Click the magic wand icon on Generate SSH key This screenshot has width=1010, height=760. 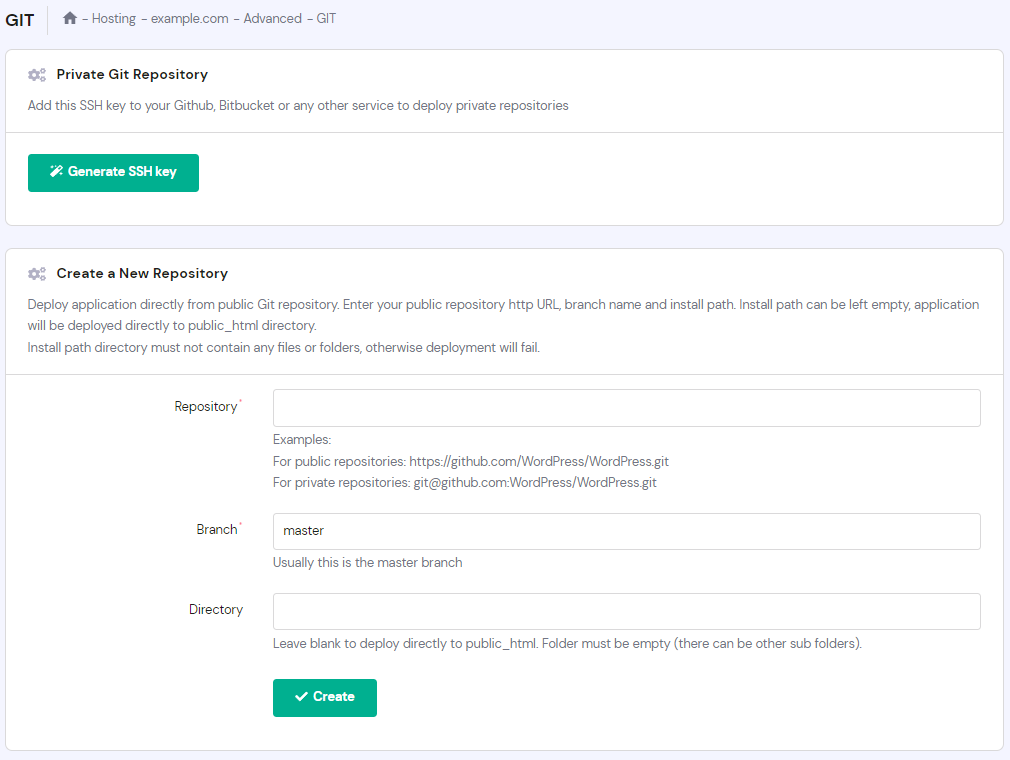coord(58,172)
